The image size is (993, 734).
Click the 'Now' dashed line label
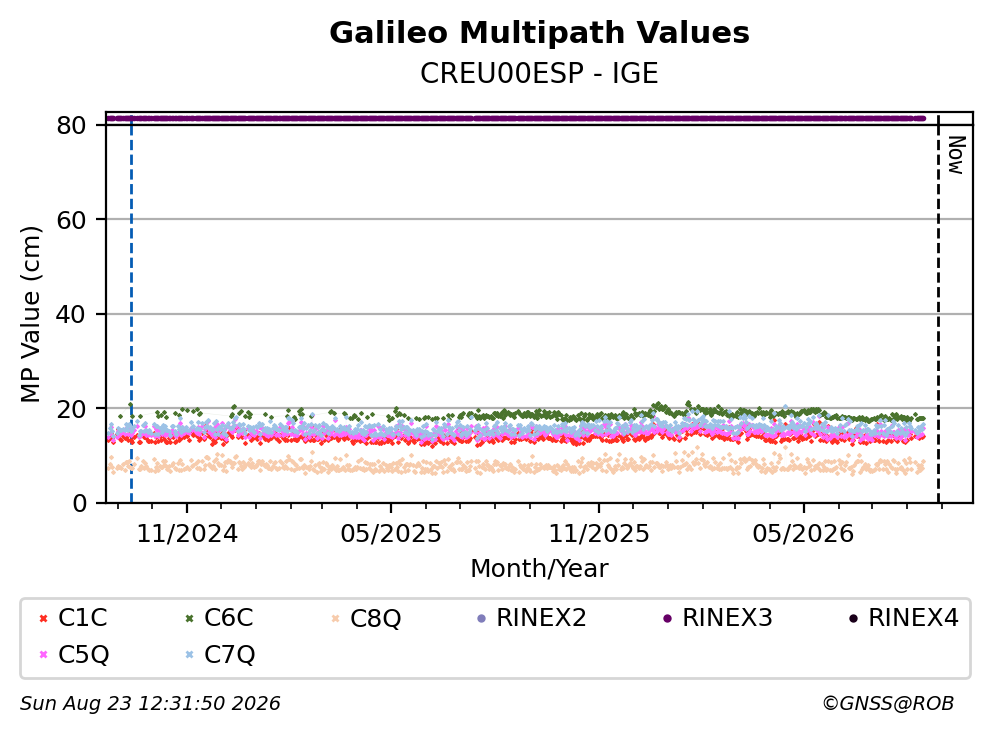point(955,155)
